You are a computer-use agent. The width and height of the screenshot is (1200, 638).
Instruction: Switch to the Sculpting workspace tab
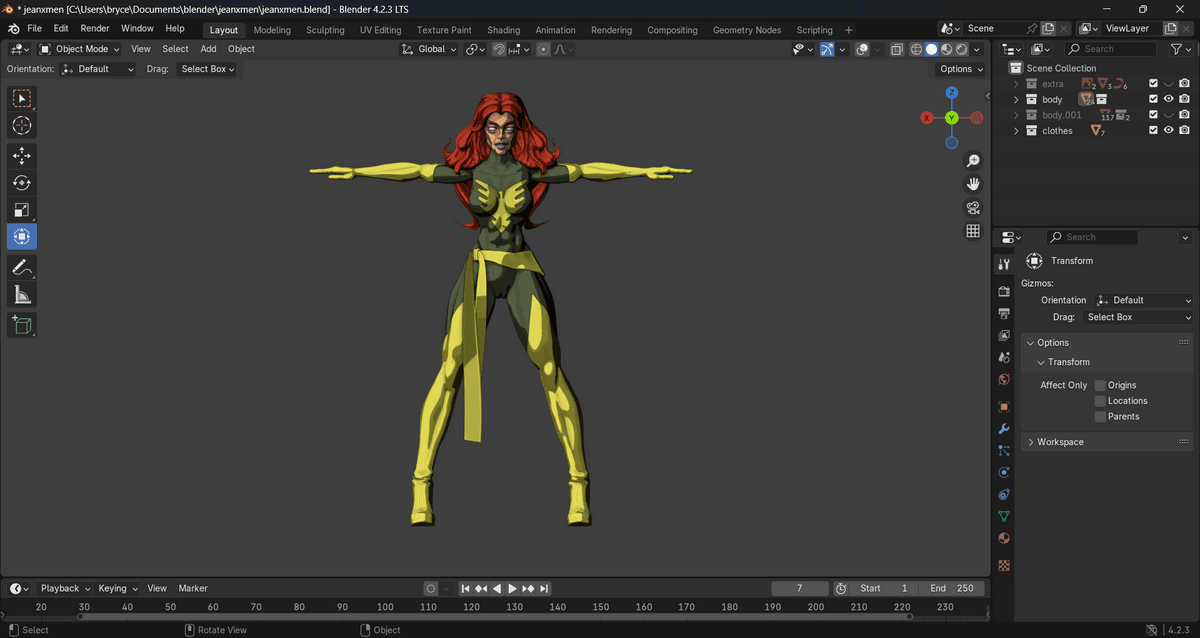(x=325, y=30)
